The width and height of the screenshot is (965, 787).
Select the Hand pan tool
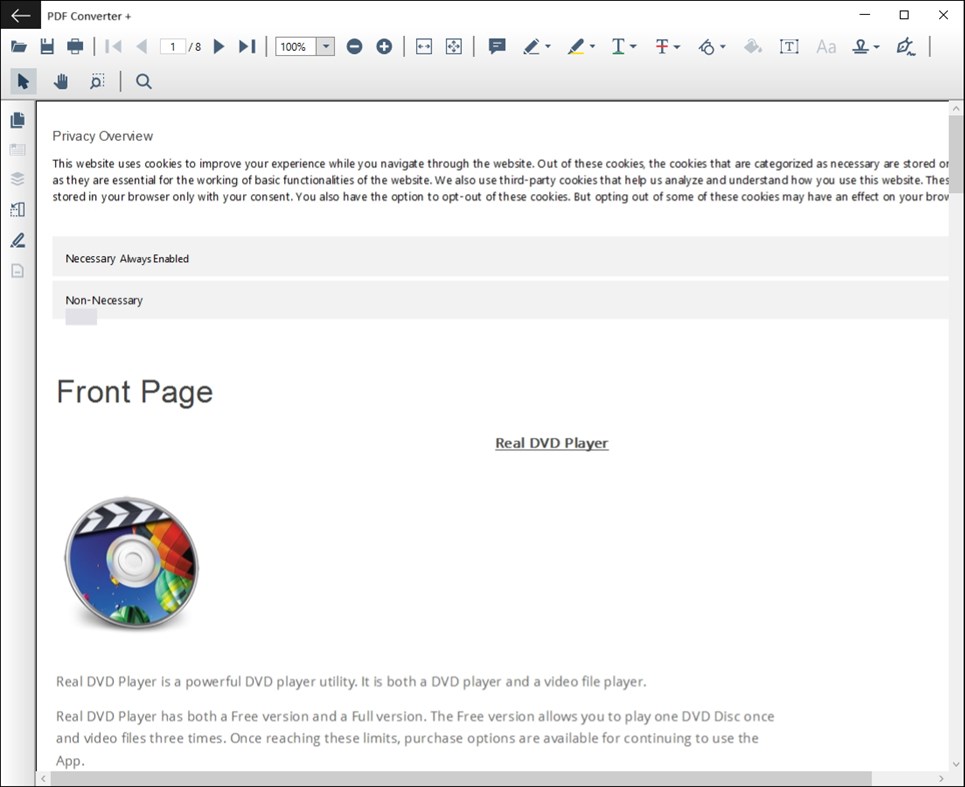(x=60, y=81)
